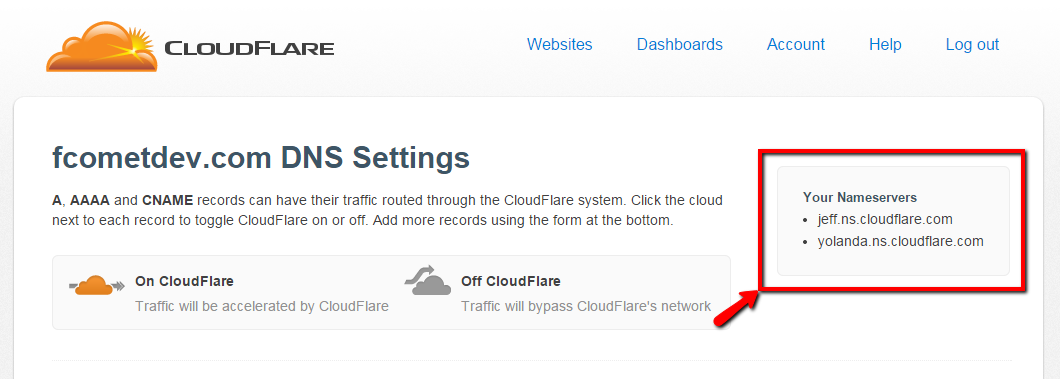Click the Your Nameservers heading
The width and height of the screenshot is (1060, 379).
pos(860,197)
